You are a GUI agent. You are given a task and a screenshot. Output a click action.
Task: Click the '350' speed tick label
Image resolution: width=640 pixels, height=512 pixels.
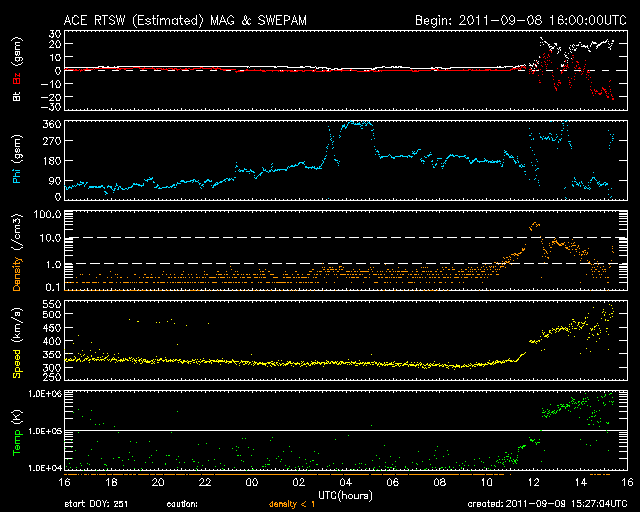coord(52,355)
